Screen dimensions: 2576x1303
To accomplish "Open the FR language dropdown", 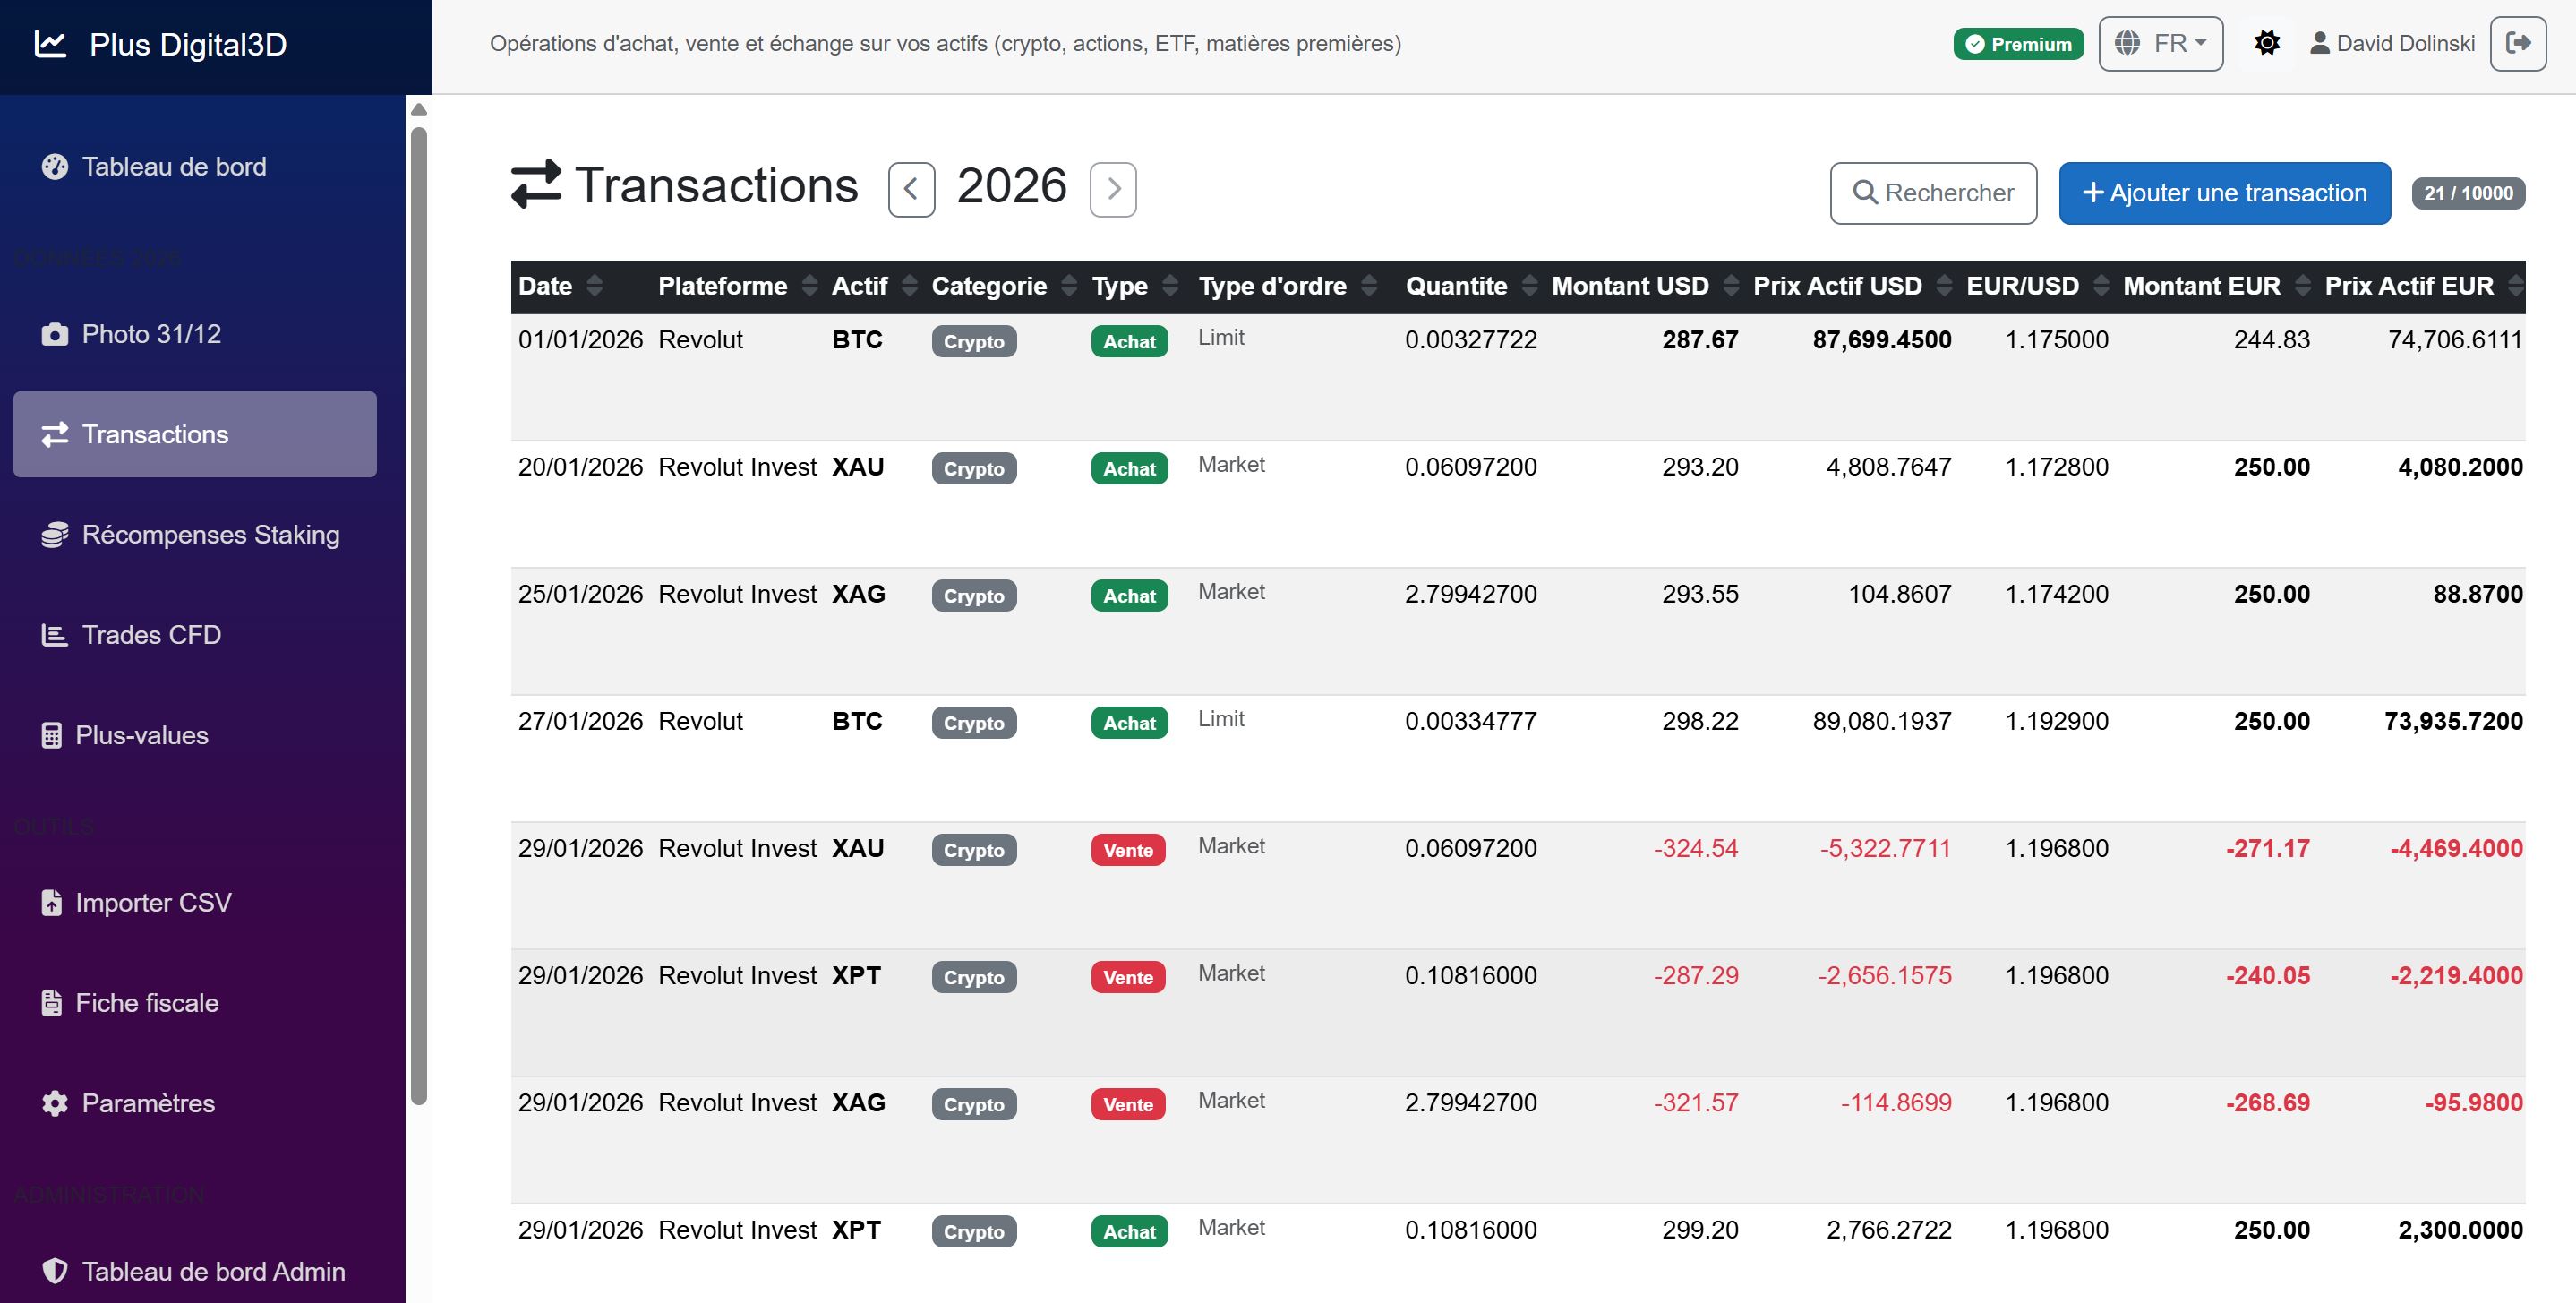I will tap(2160, 43).
